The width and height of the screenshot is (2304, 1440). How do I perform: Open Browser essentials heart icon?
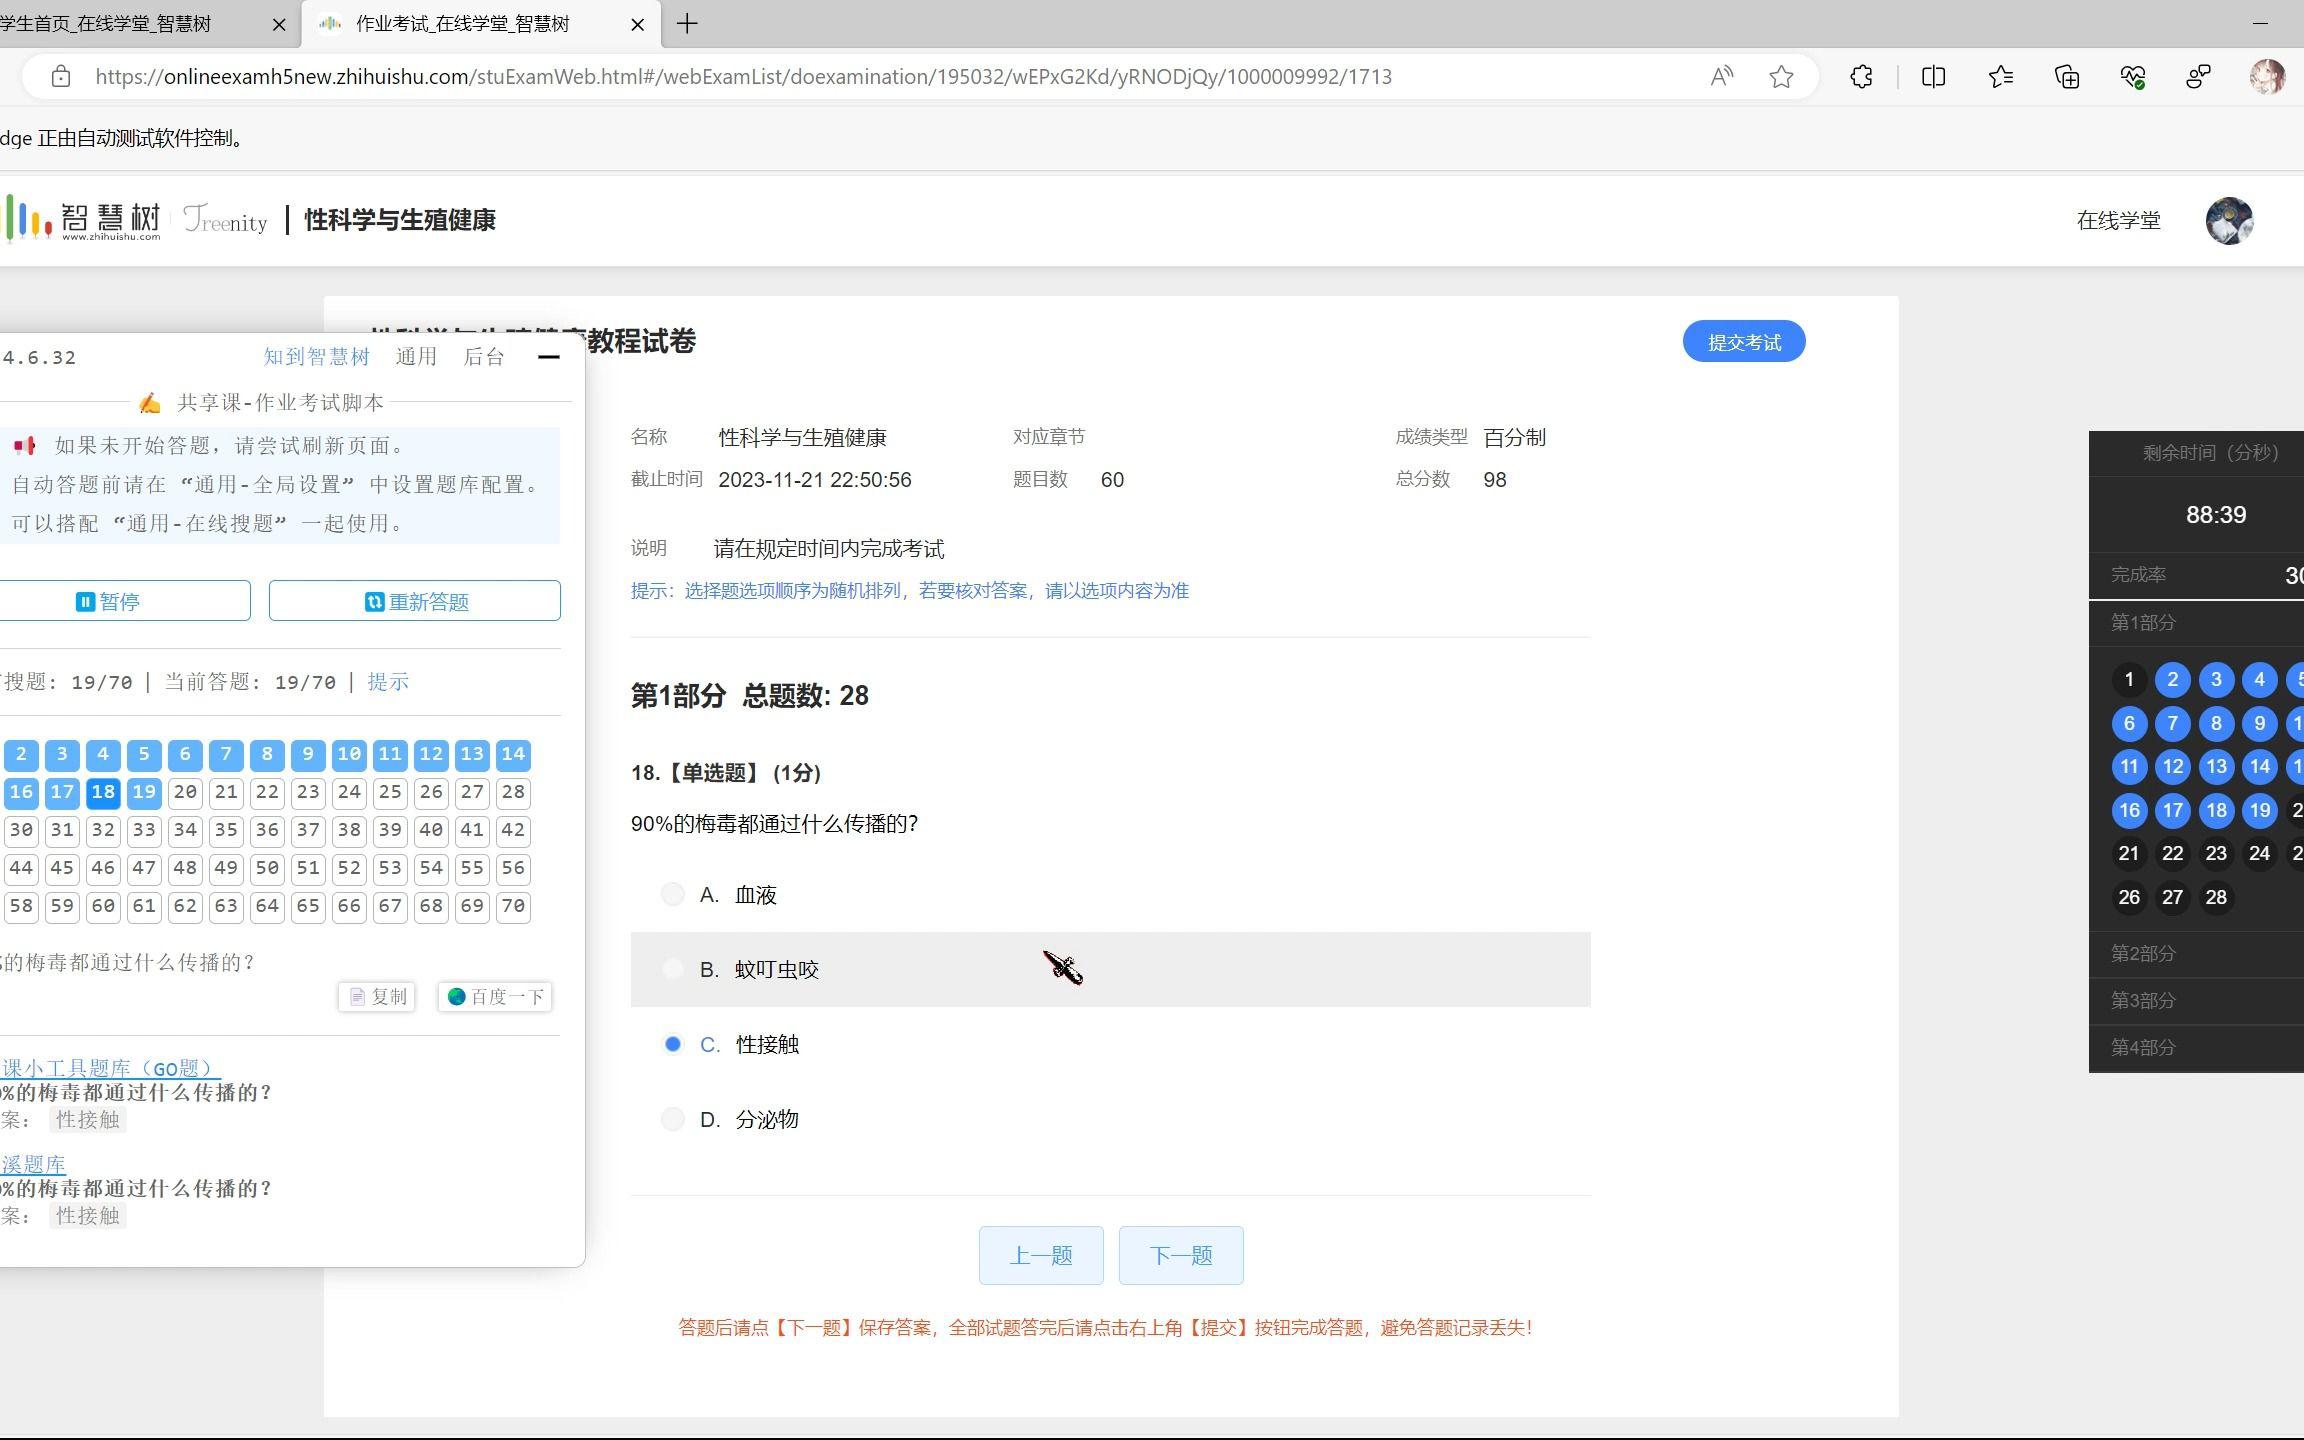tap(2132, 77)
